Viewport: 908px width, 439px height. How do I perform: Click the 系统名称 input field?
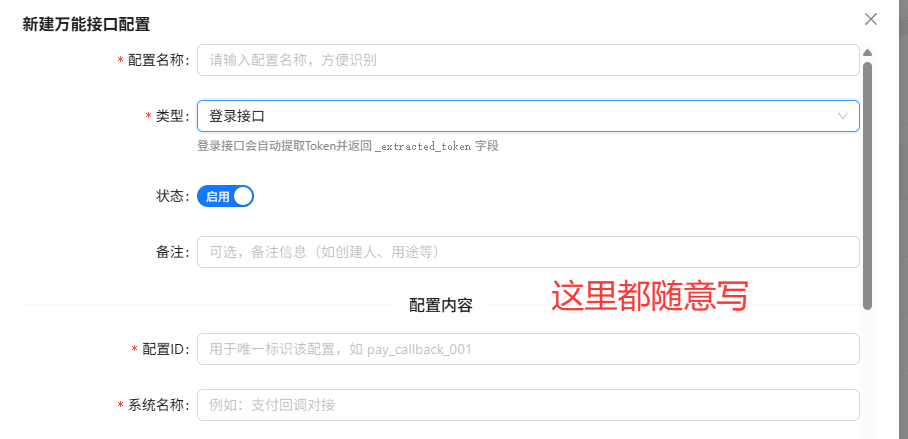[528, 405]
